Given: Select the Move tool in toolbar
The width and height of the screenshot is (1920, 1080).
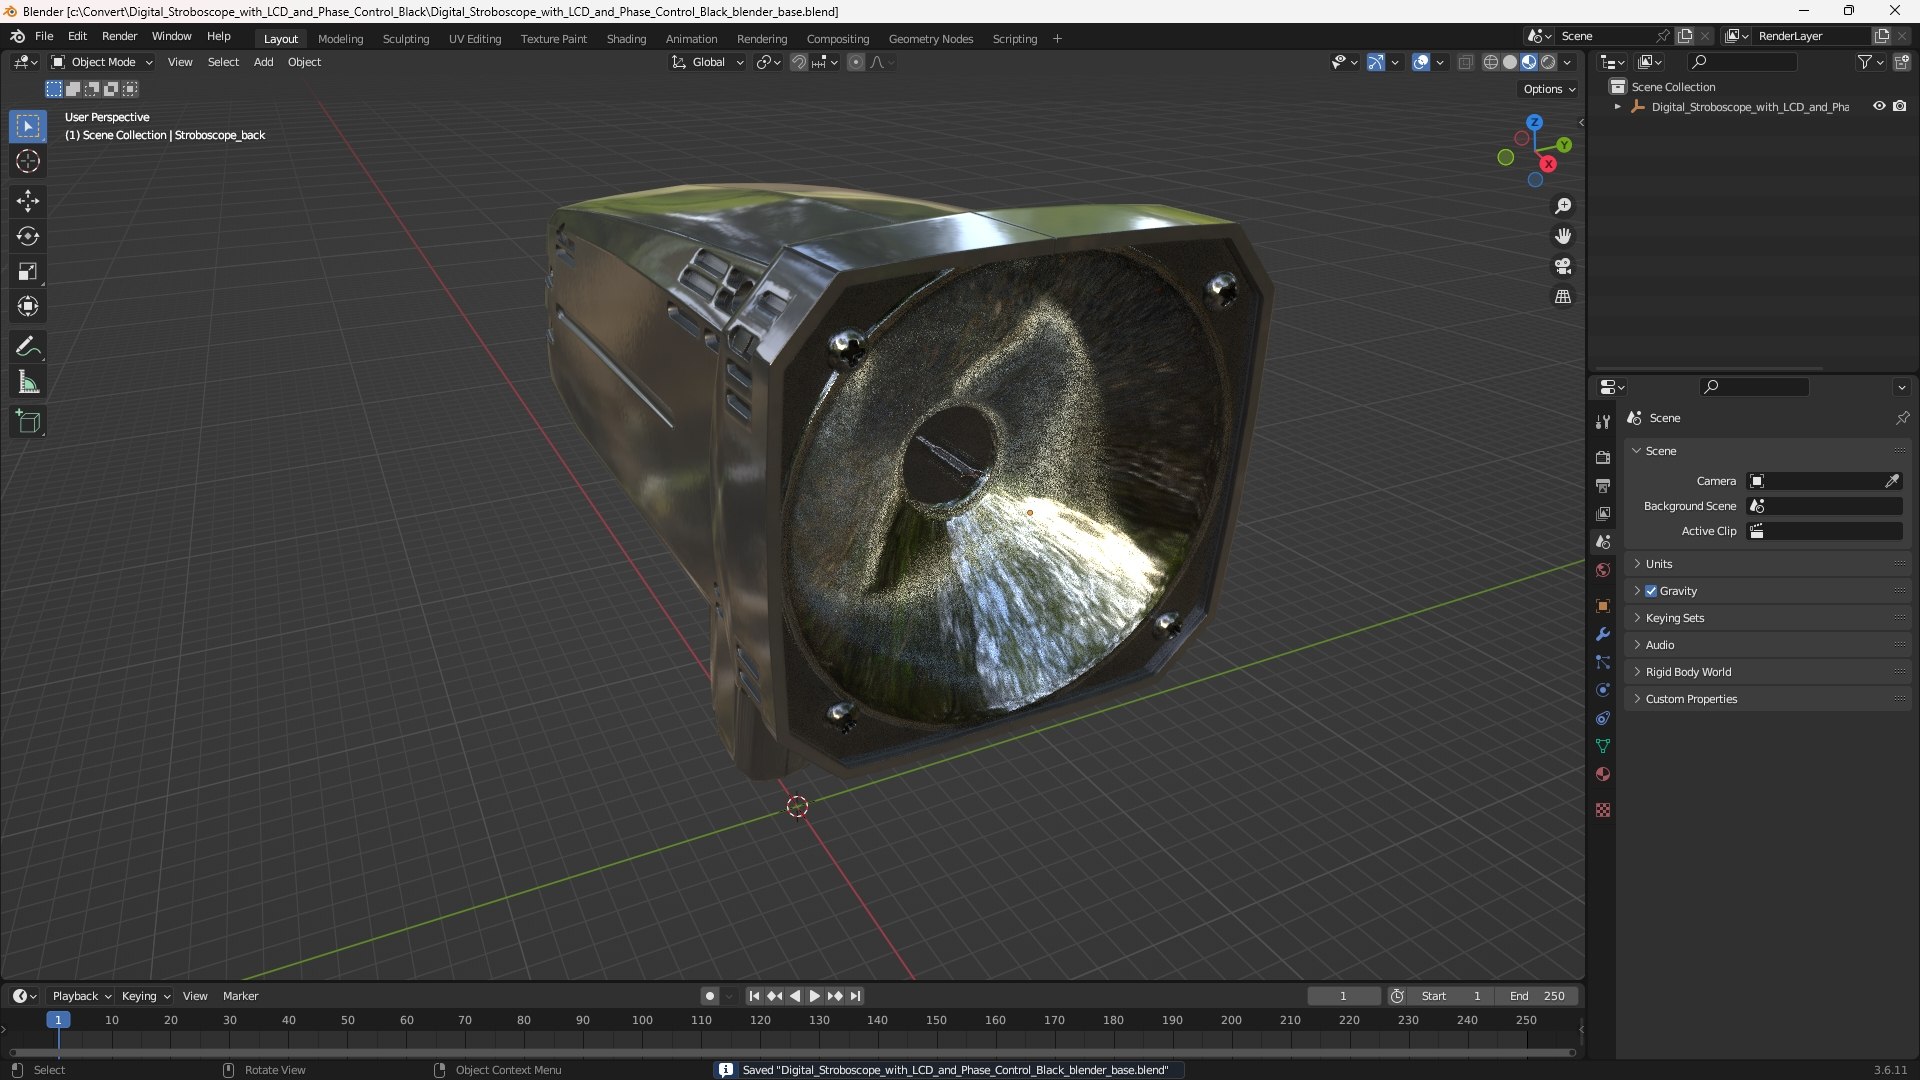Looking at the screenshot, I should 27,201.
